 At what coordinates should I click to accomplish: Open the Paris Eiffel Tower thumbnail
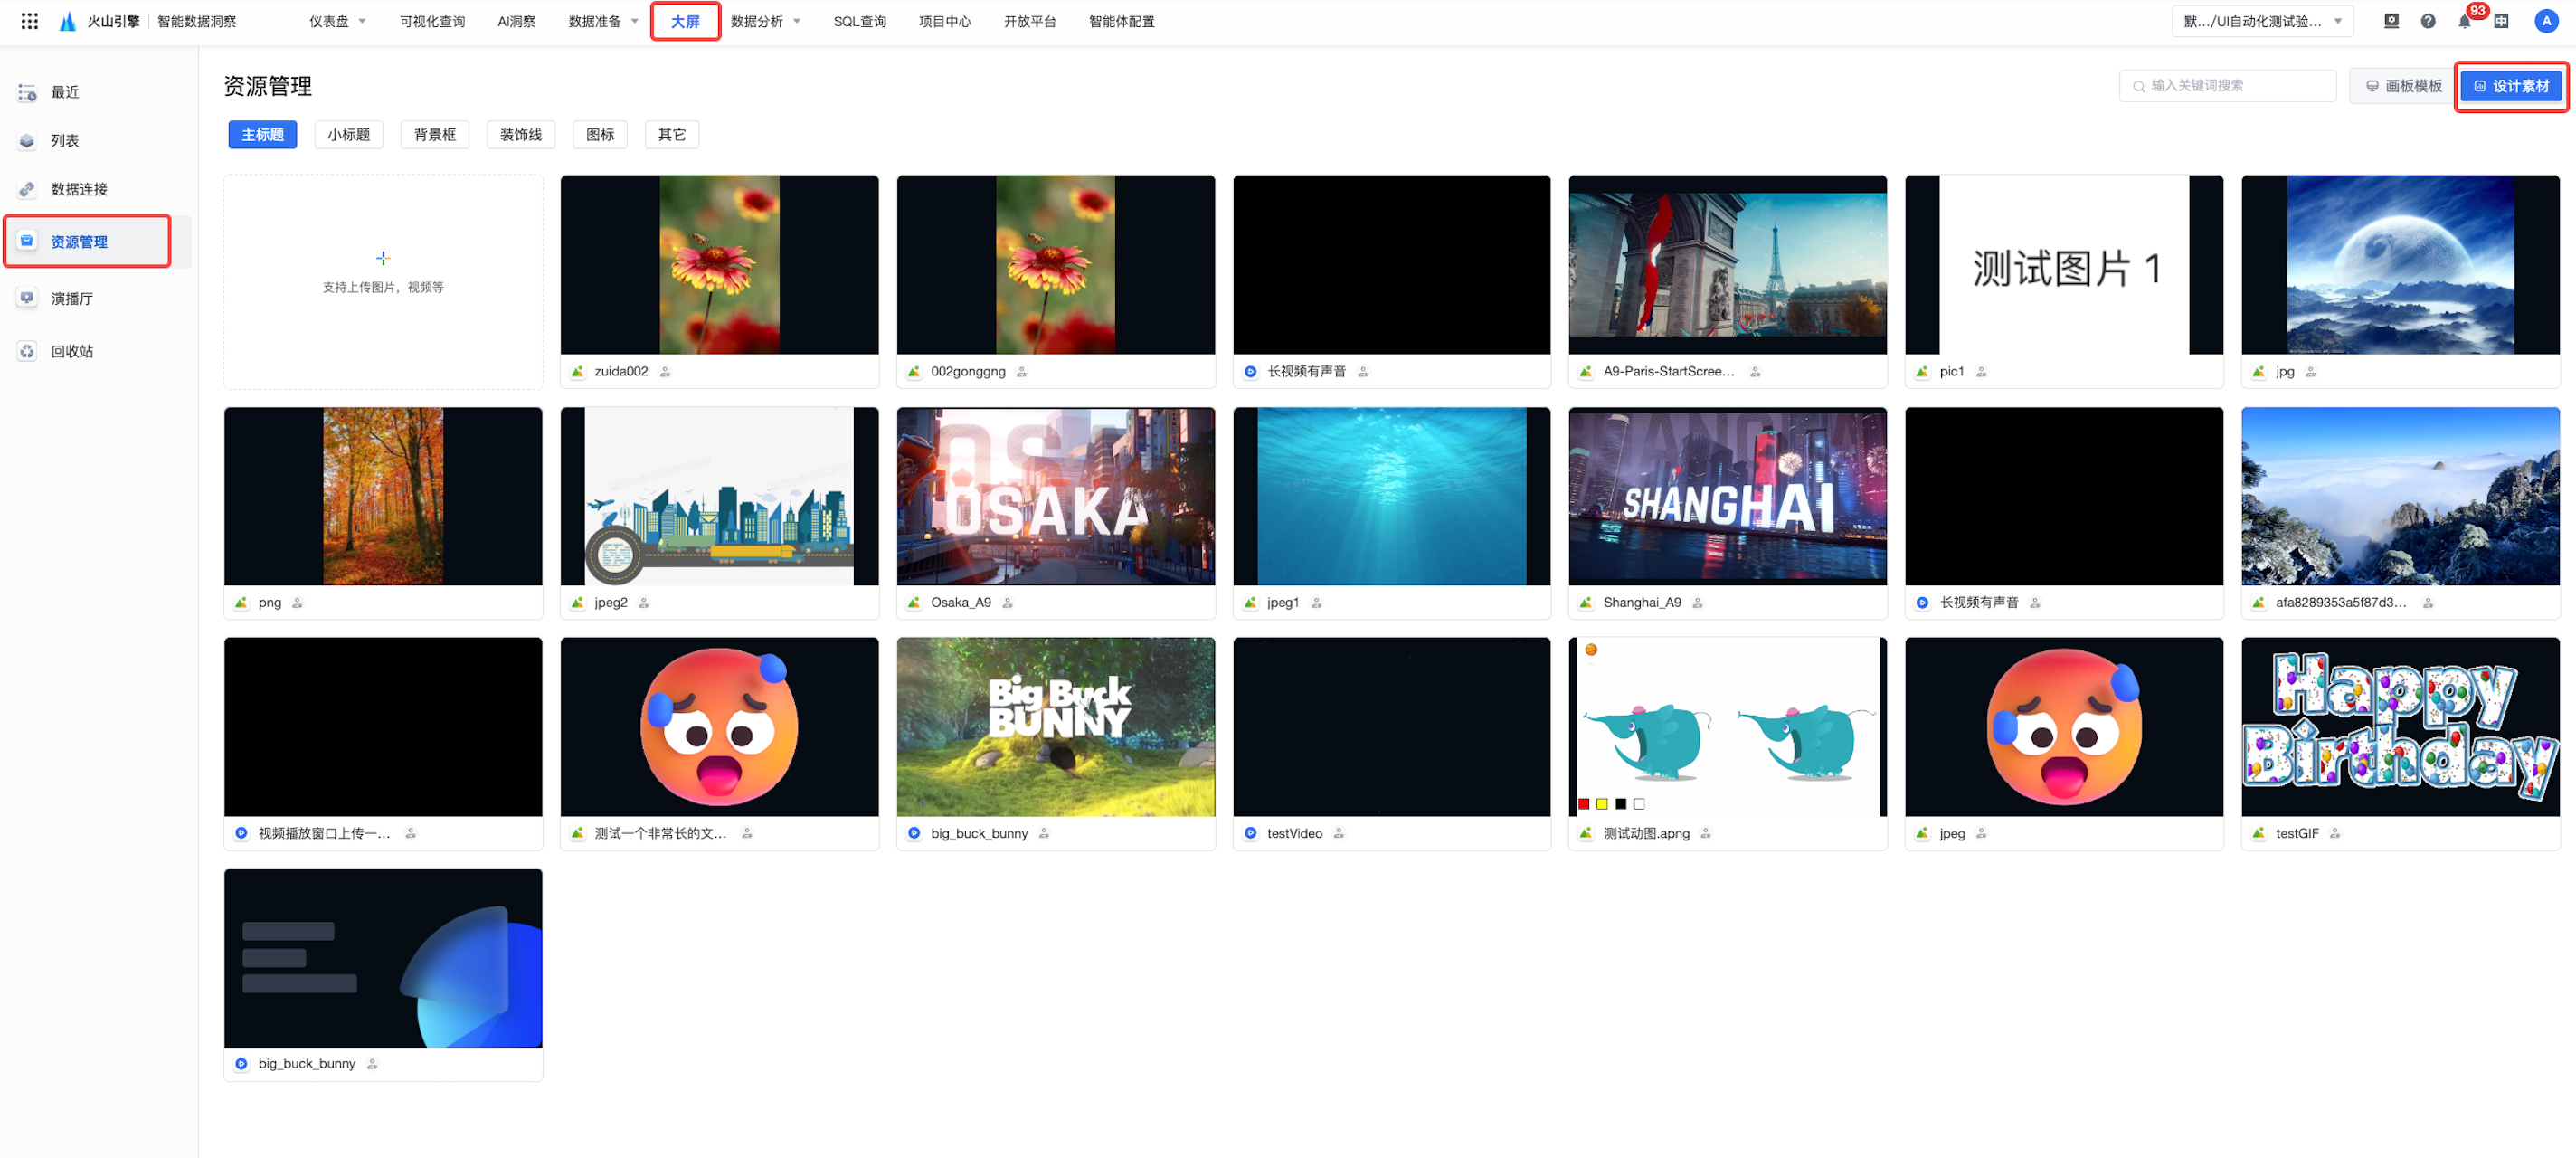coord(1728,265)
